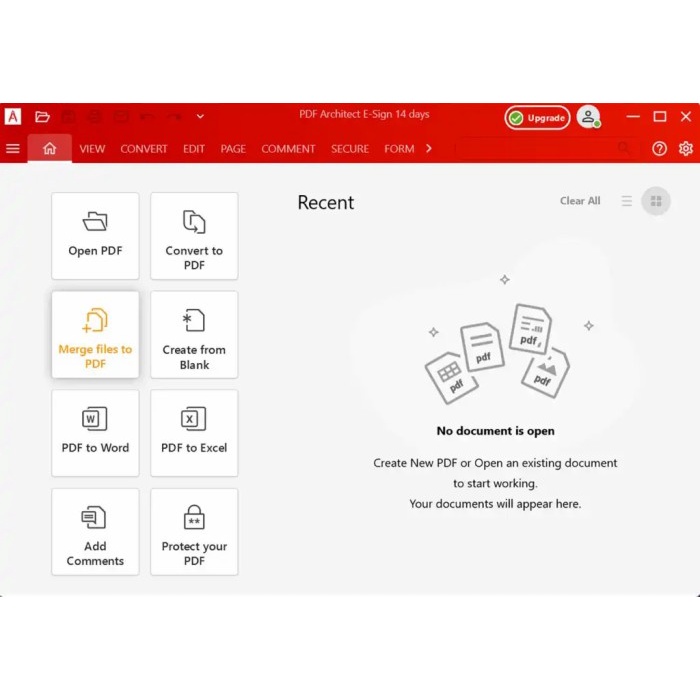The image size is (700, 700).
Task: Switch recent files to grid view
Action: [656, 201]
